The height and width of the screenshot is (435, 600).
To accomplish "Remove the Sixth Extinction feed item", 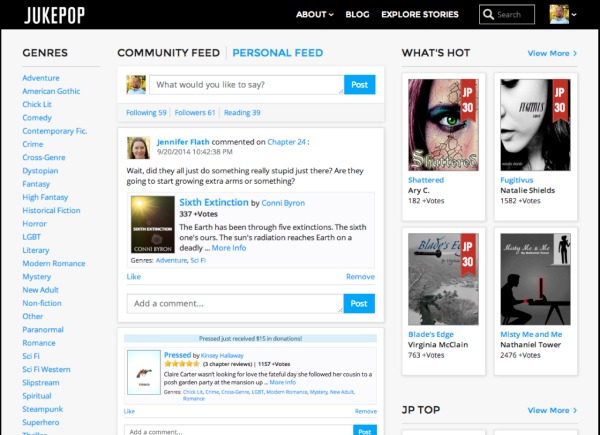I will 360,277.
